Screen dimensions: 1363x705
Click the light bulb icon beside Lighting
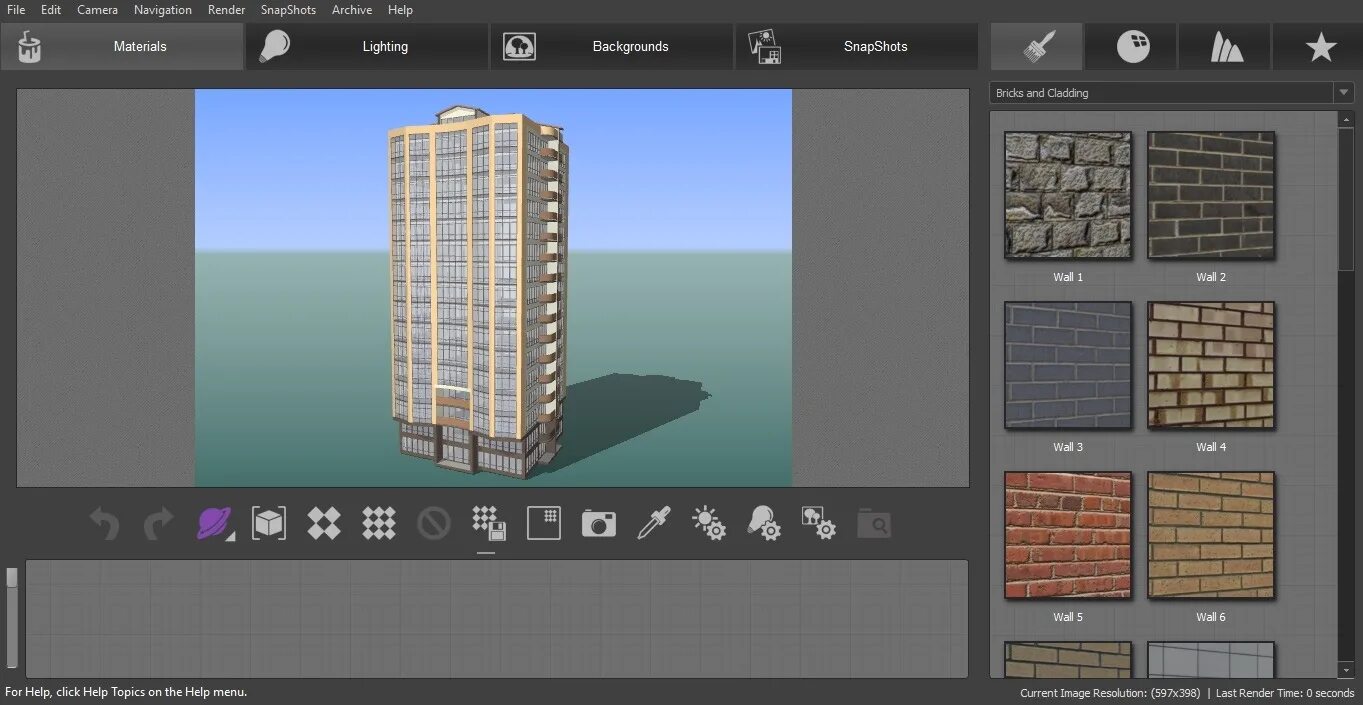(273, 46)
